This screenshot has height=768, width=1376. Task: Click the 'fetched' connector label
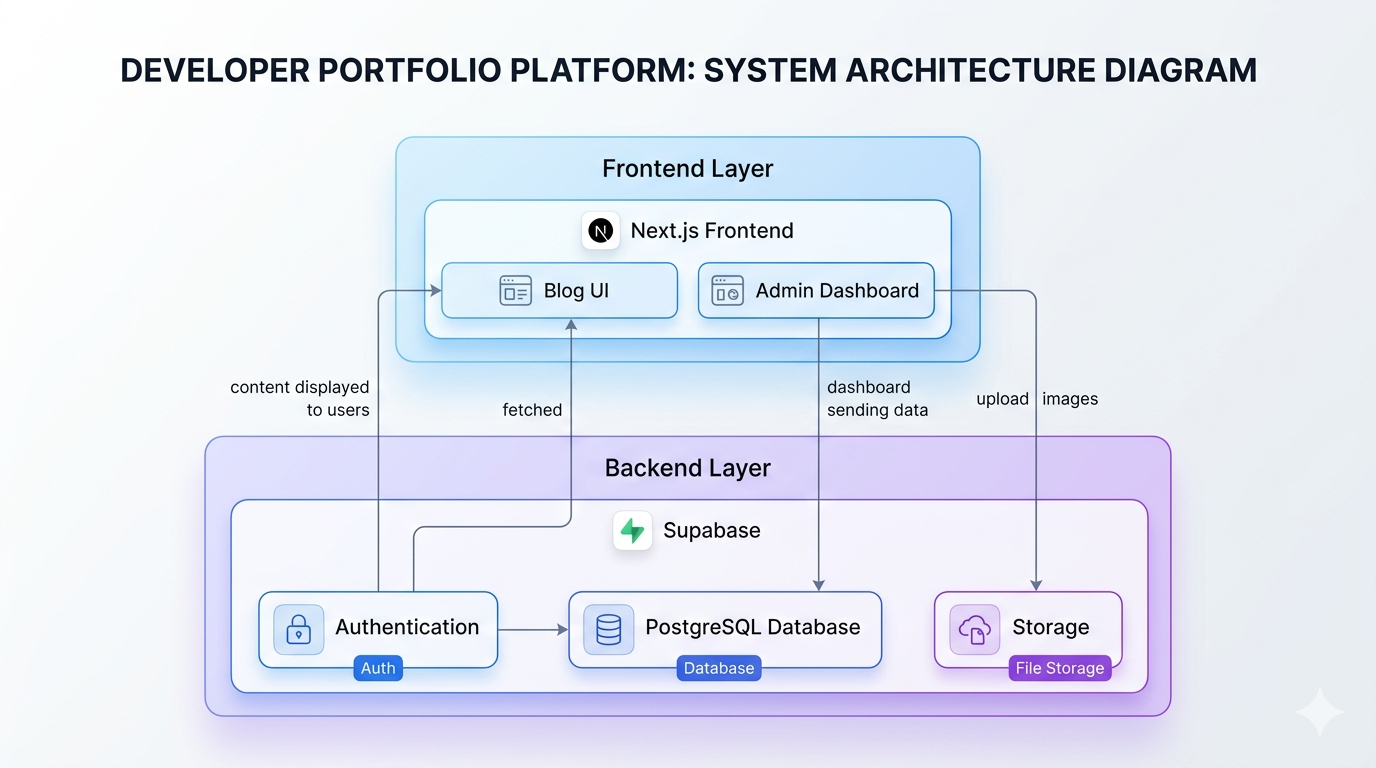click(532, 410)
